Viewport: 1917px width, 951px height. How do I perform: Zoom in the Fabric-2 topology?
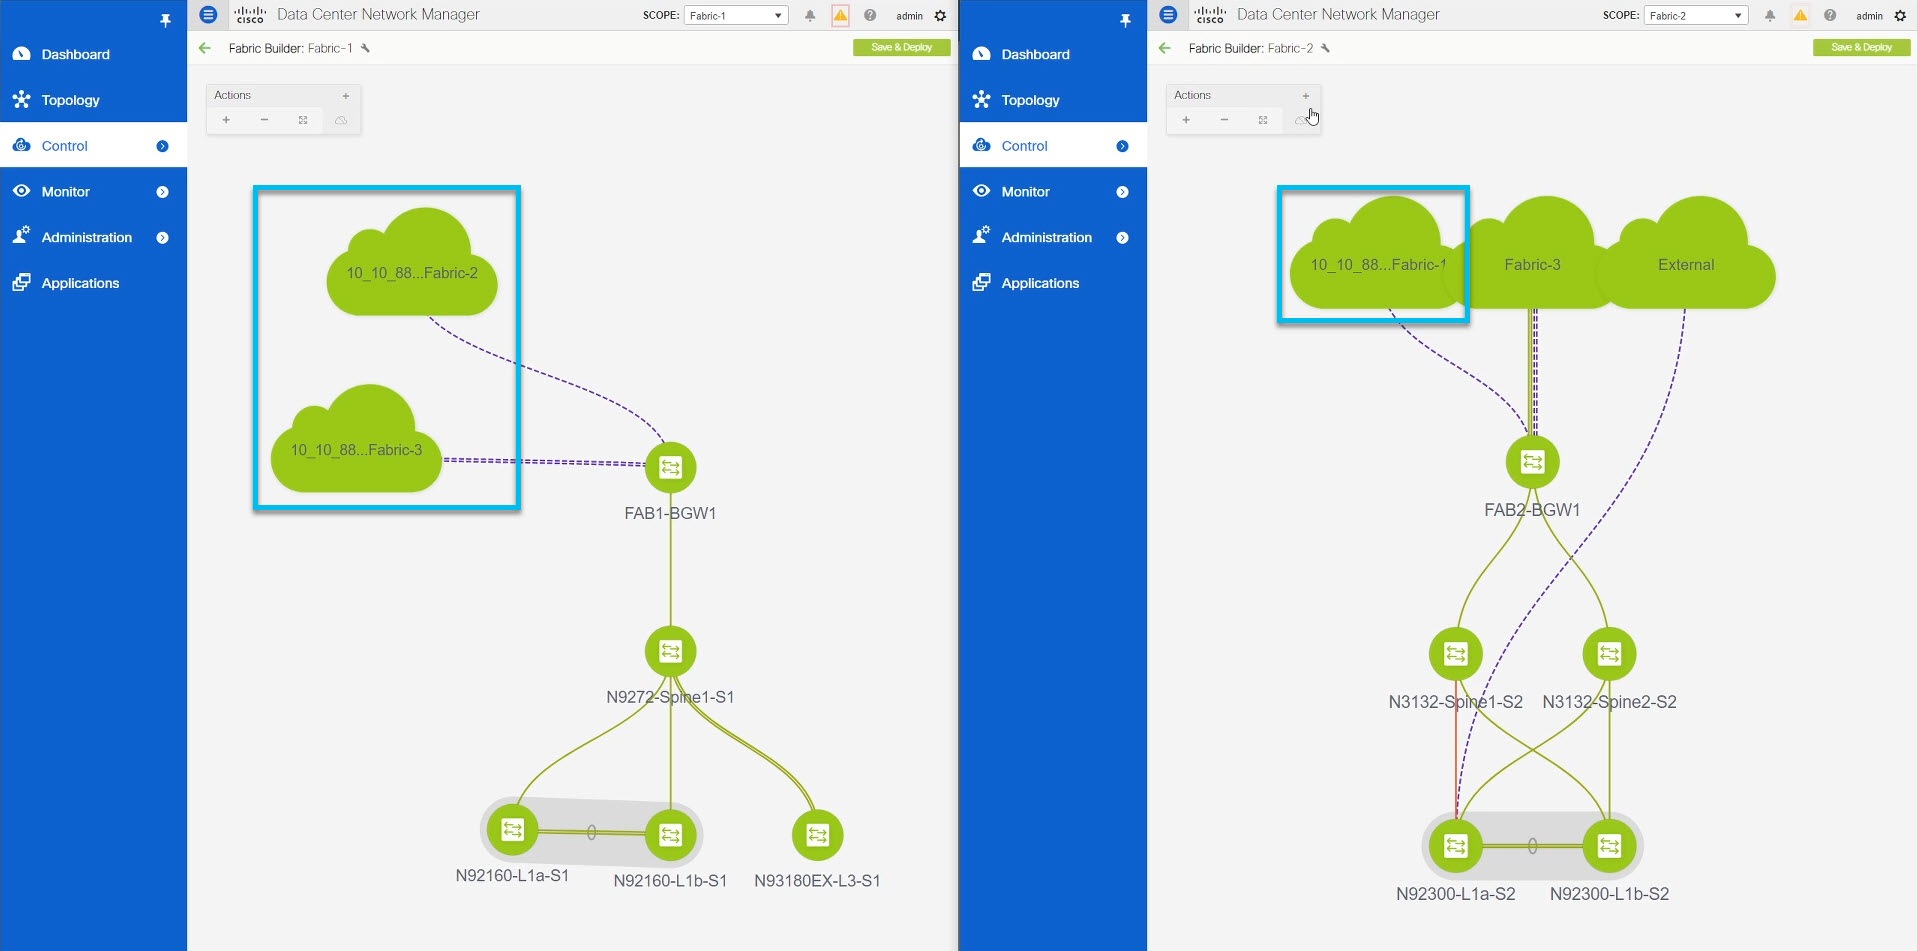click(x=1186, y=120)
